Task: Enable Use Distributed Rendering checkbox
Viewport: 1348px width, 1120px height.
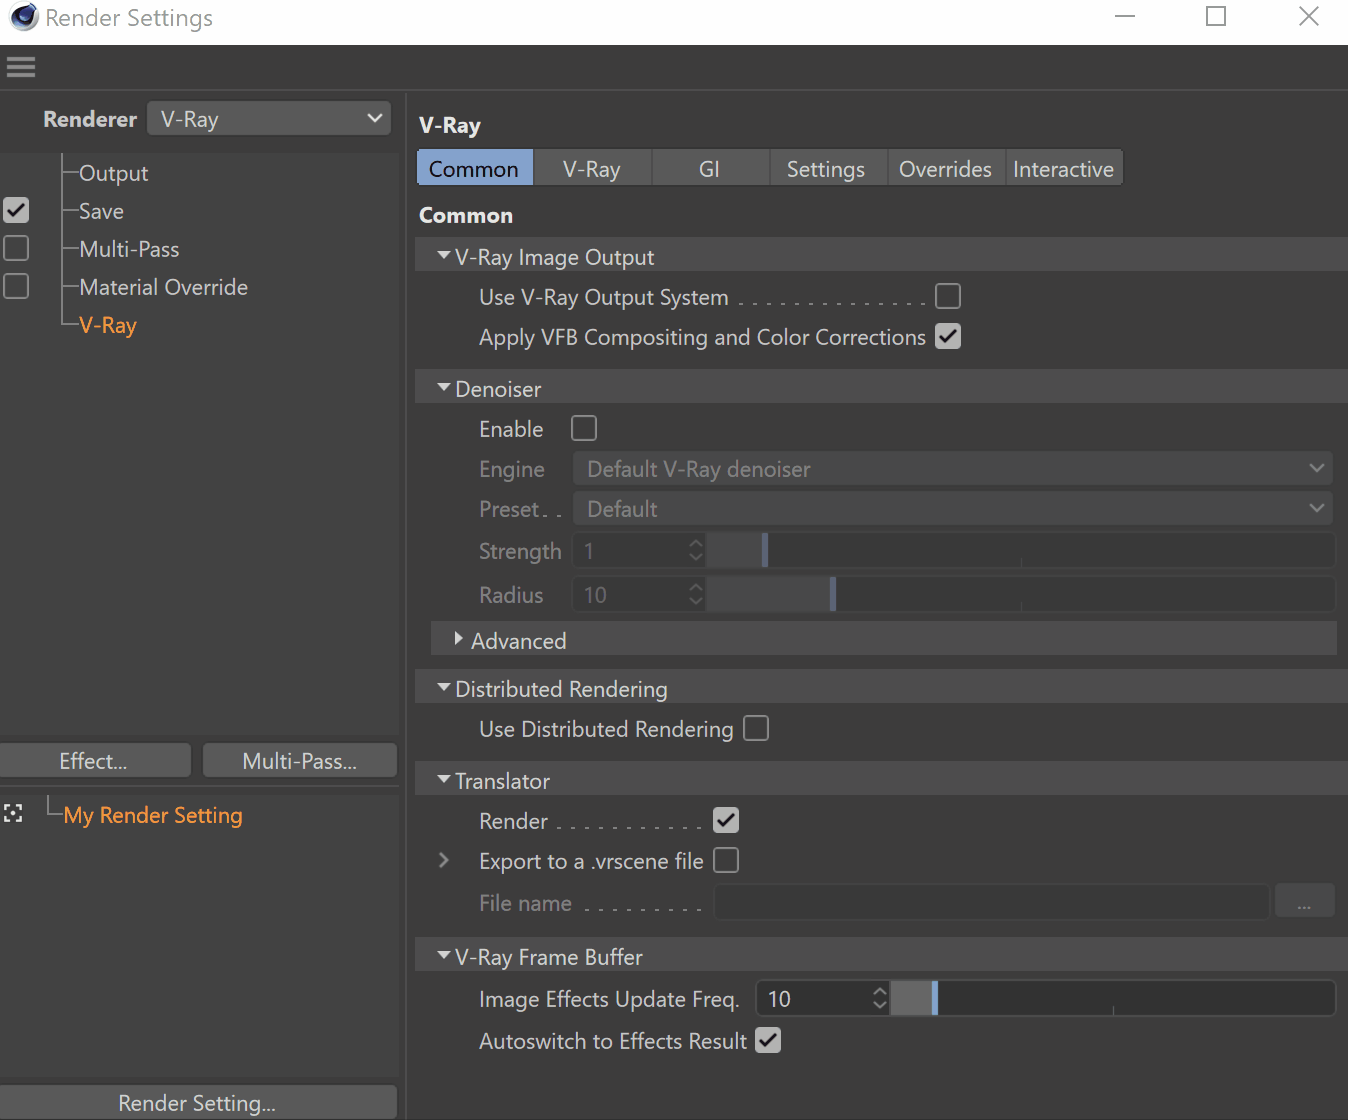Action: (756, 728)
